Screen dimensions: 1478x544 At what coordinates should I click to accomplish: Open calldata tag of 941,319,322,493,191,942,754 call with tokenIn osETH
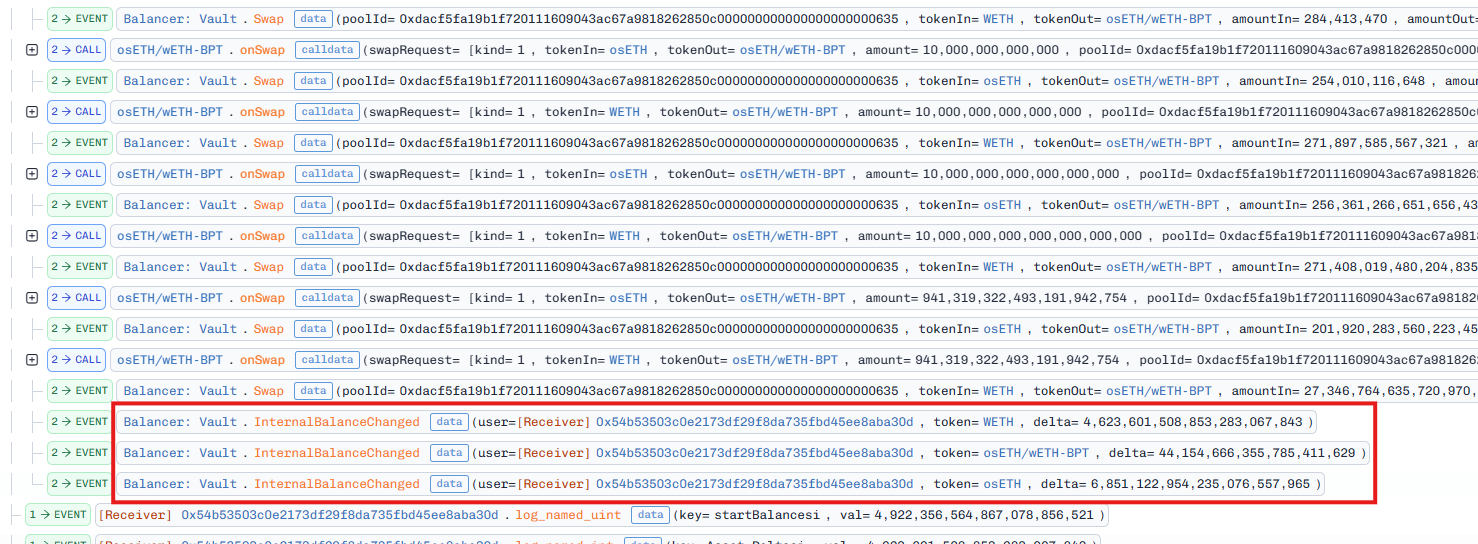[328, 298]
